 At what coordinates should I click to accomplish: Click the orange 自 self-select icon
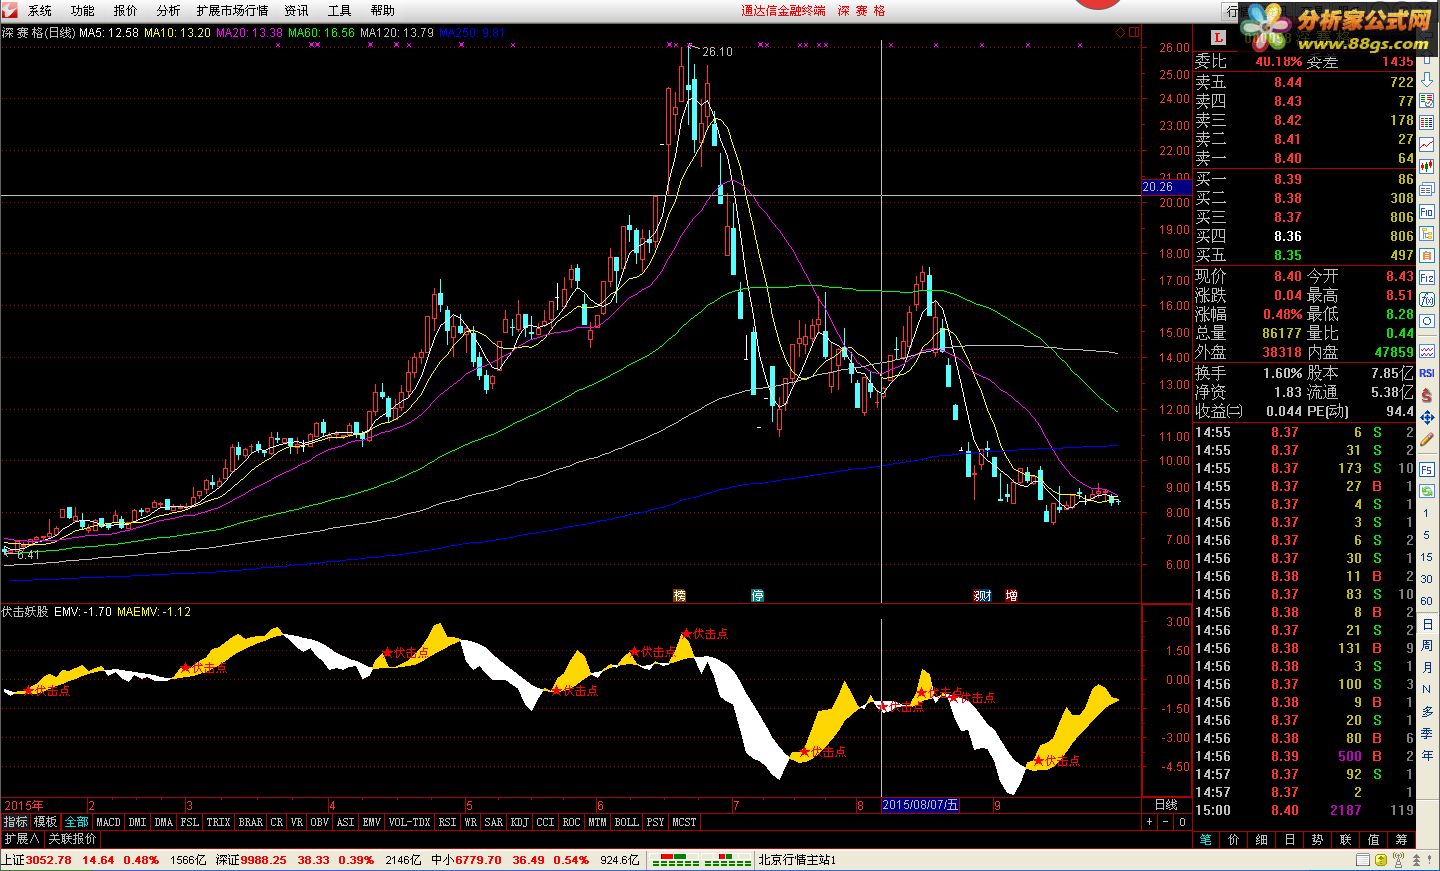[x=1427, y=254]
